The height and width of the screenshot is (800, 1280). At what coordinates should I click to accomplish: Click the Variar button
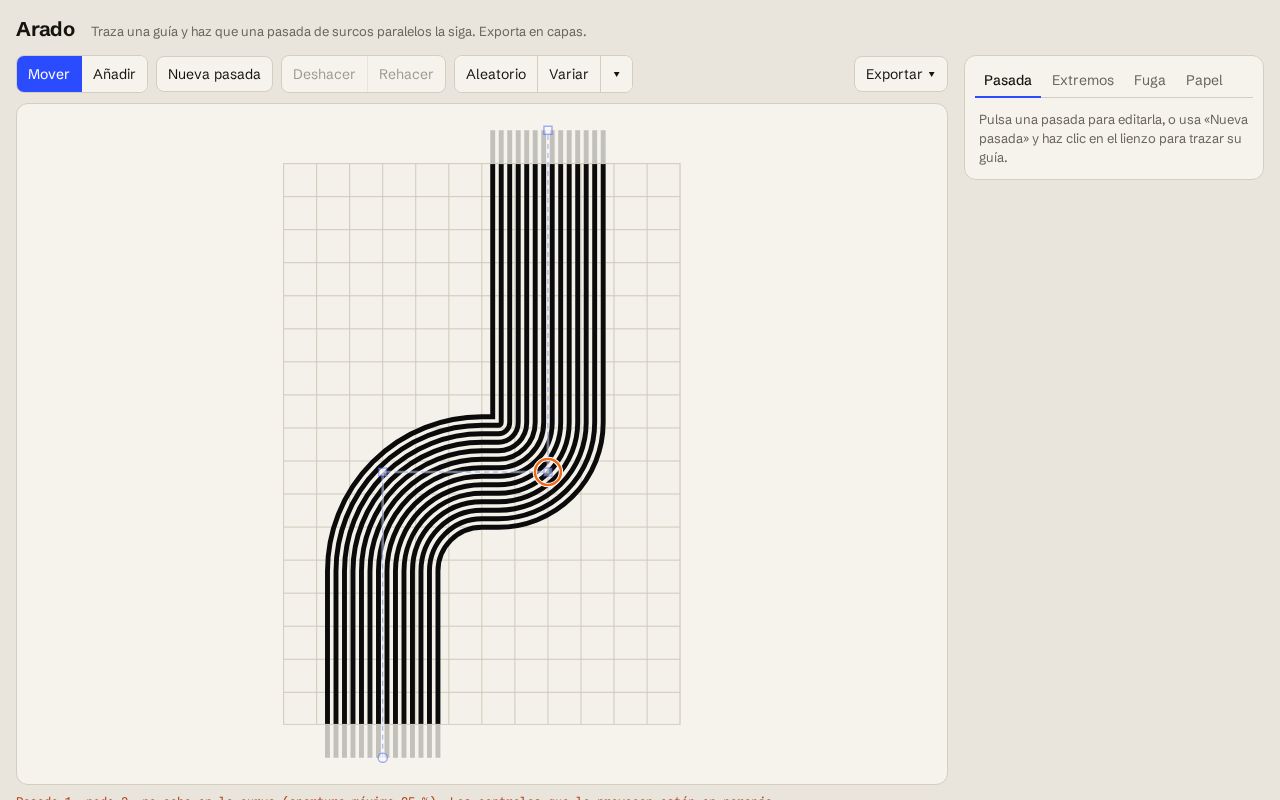[569, 74]
